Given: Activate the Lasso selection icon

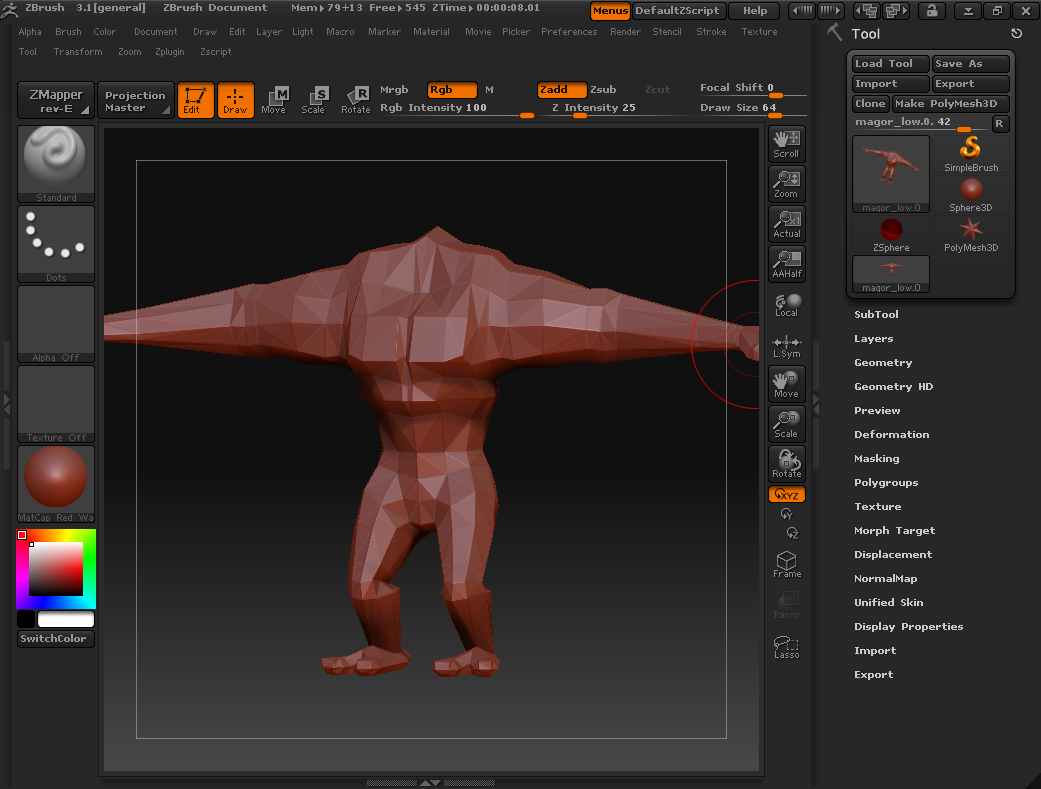Looking at the screenshot, I should click(x=786, y=647).
